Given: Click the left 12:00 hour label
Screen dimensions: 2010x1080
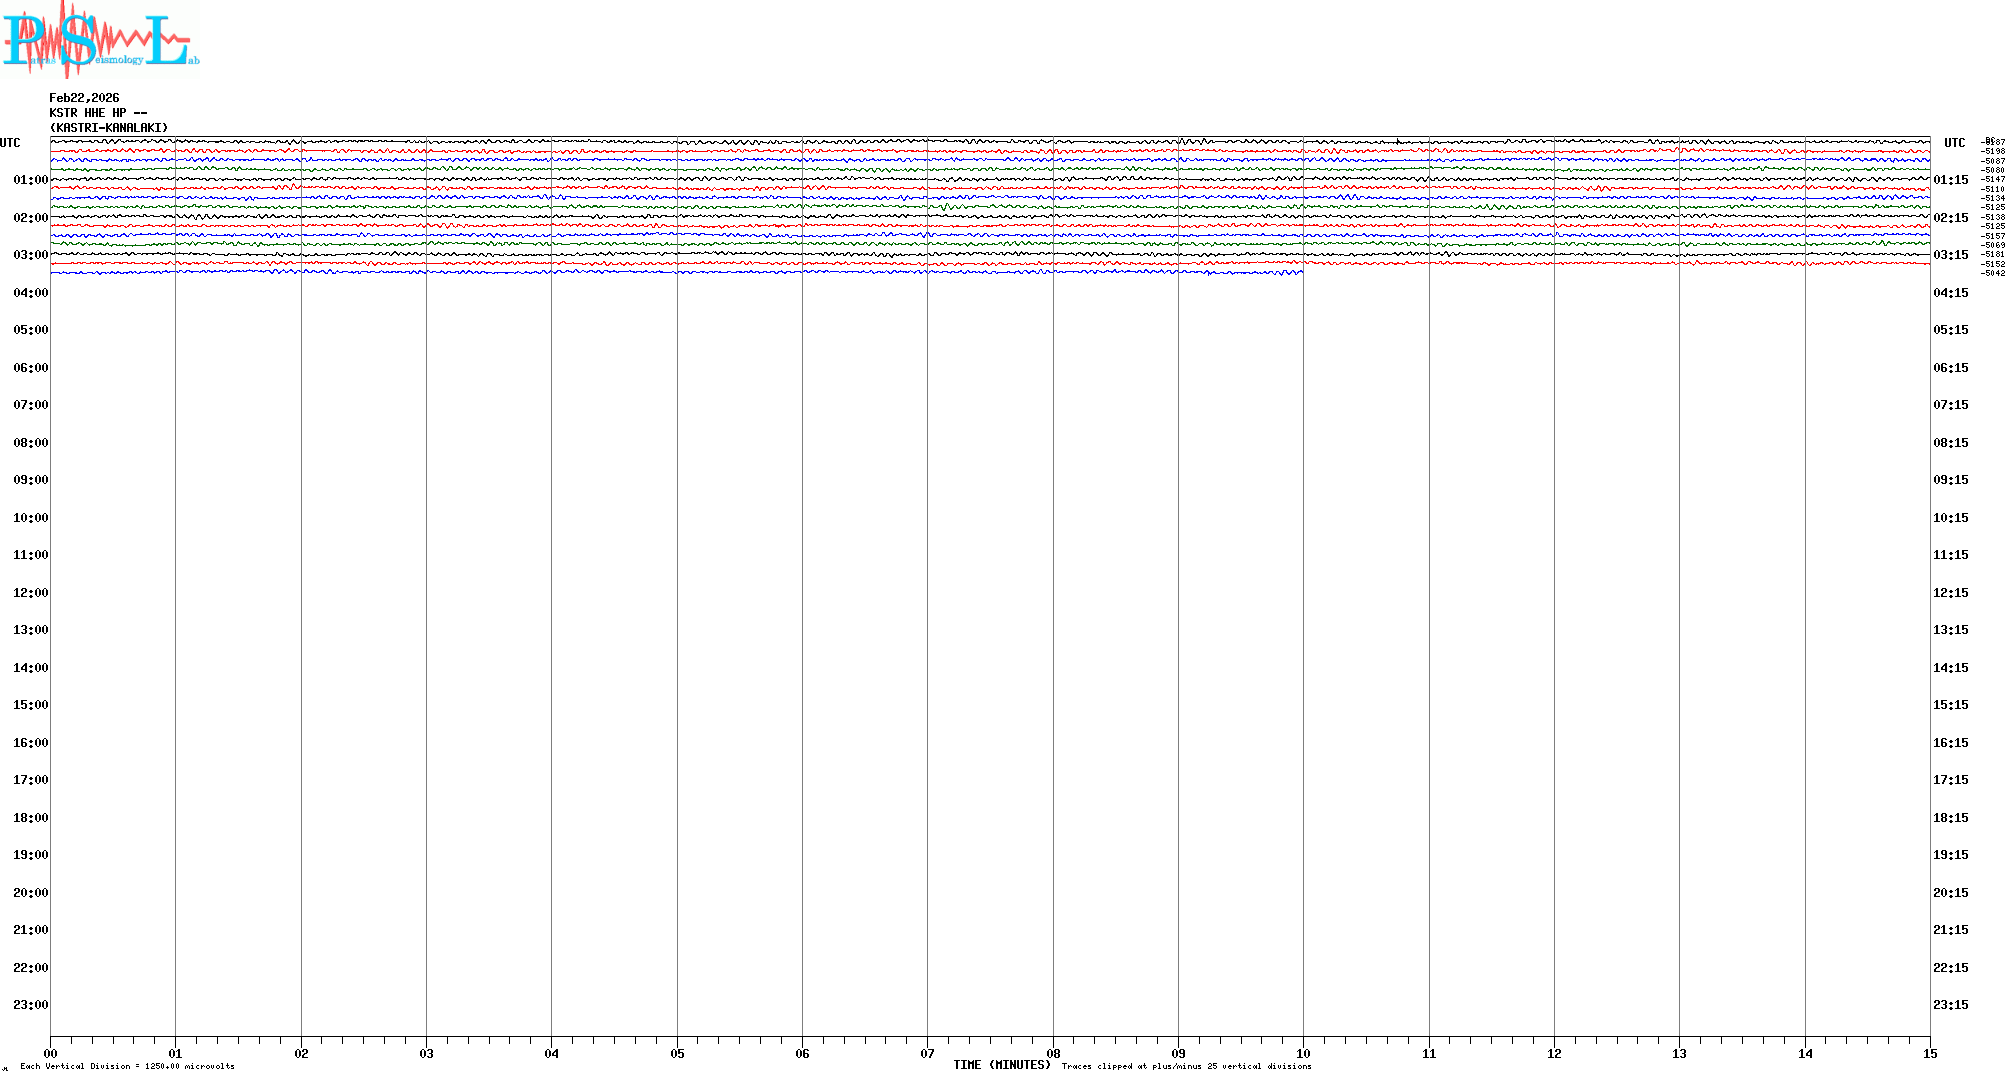Looking at the screenshot, I should (x=30, y=593).
